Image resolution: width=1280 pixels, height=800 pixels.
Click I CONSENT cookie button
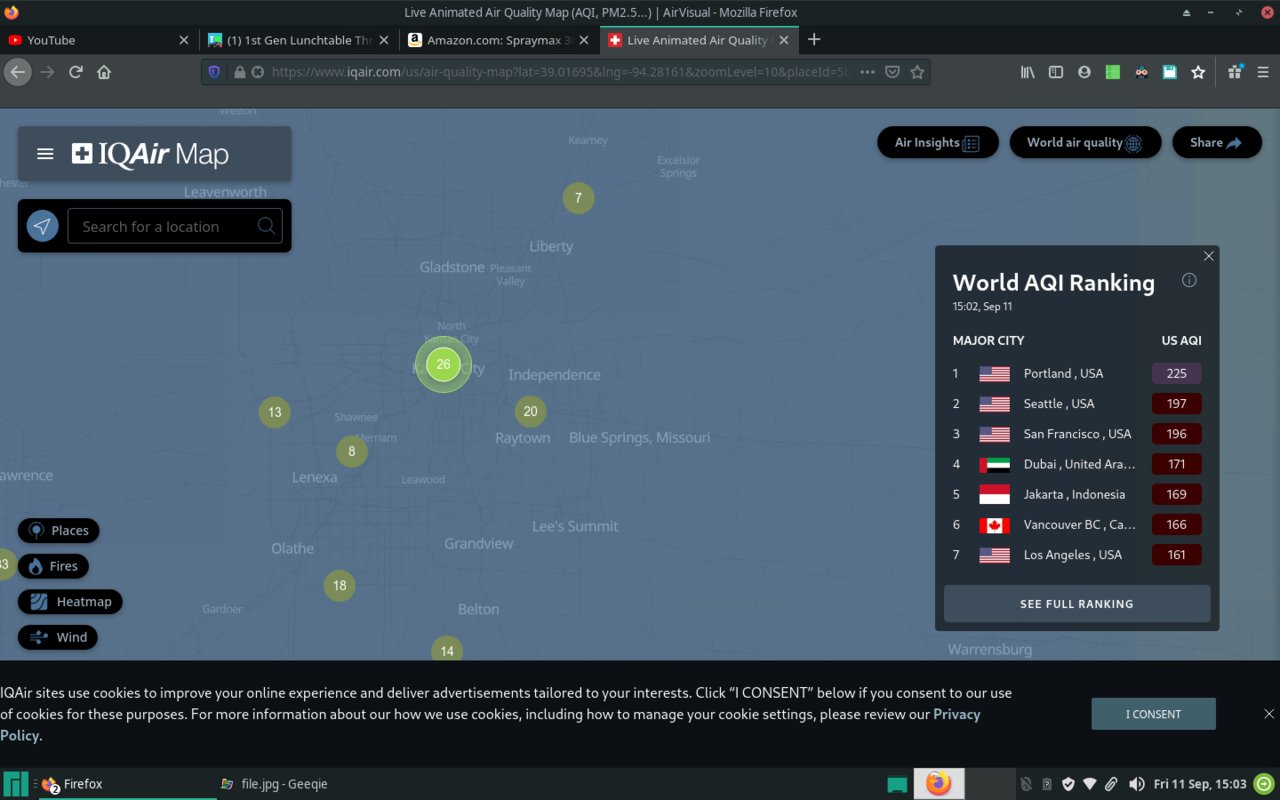(1153, 714)
